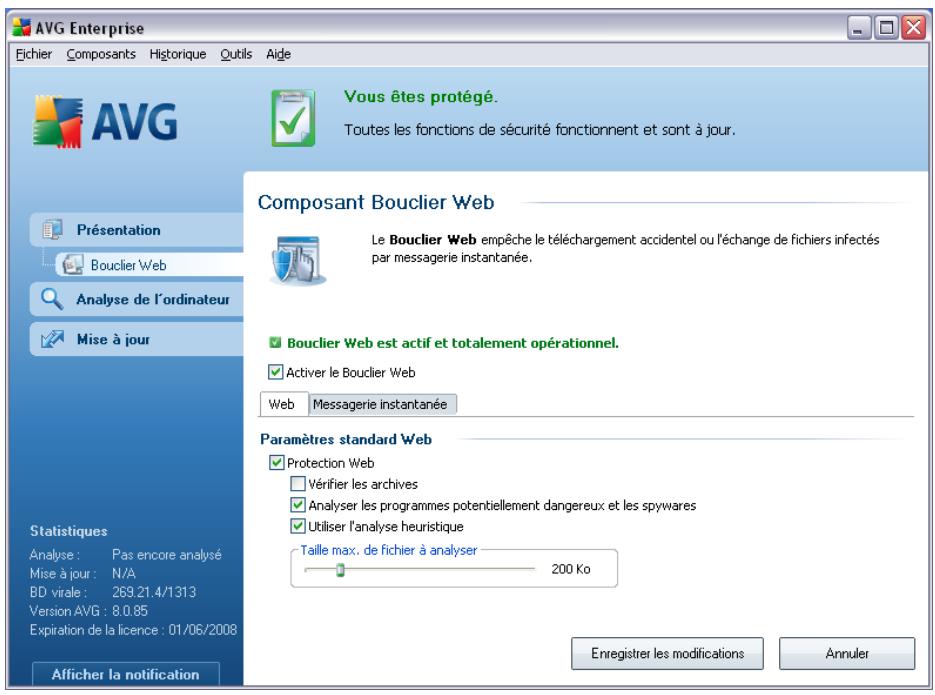Open the Présentation section

coord(137,229)
